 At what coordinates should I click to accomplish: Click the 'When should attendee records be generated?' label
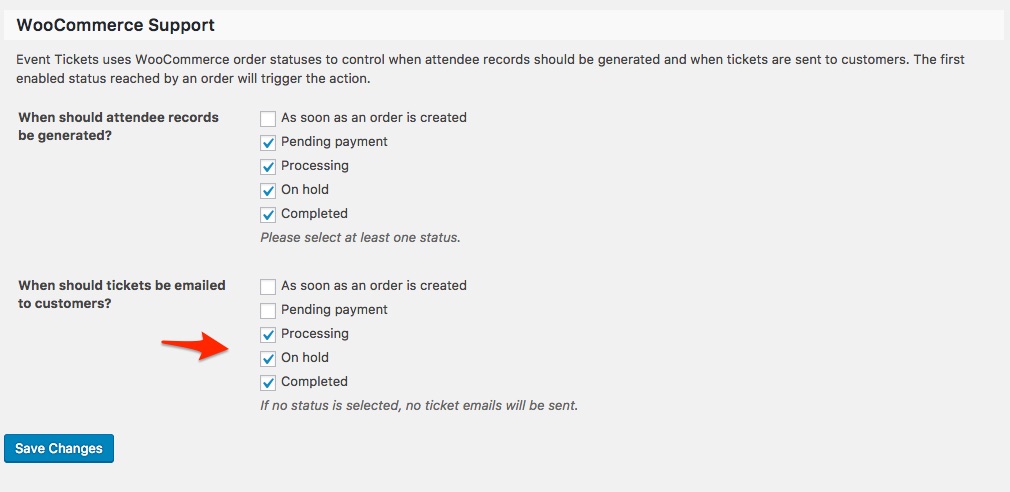tap(118, 126)
